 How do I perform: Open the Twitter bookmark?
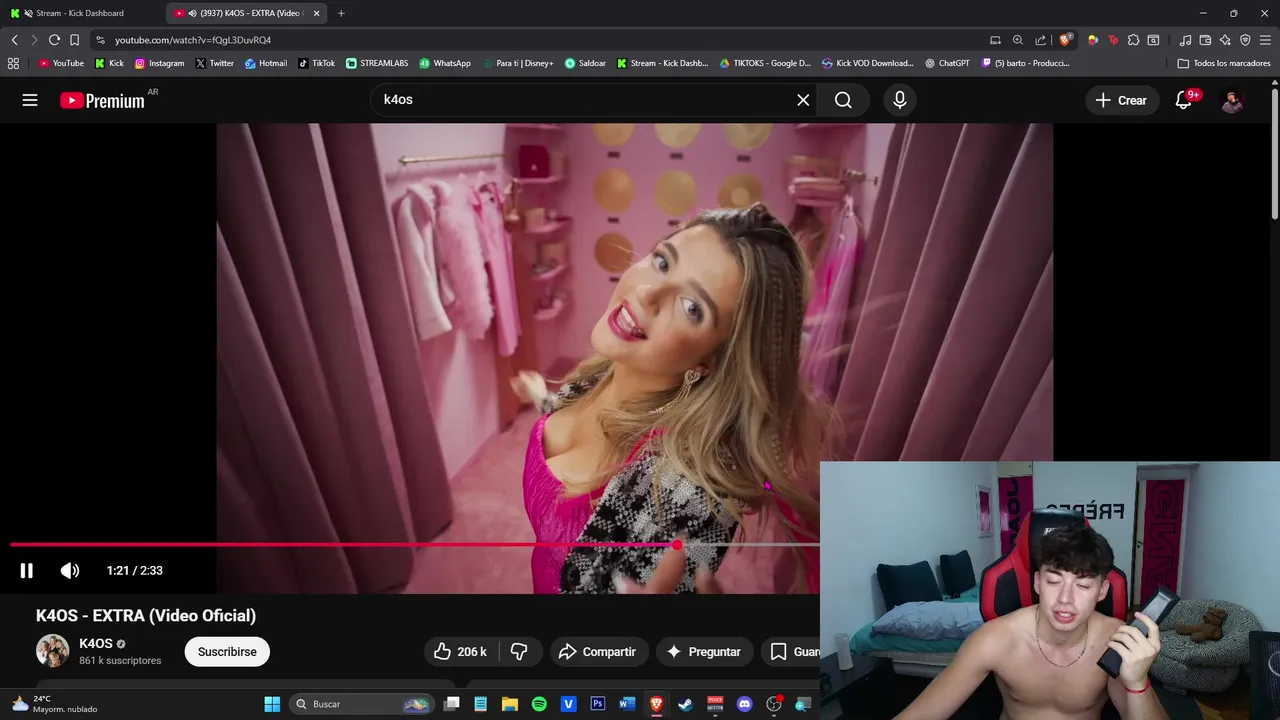(215, 63)
